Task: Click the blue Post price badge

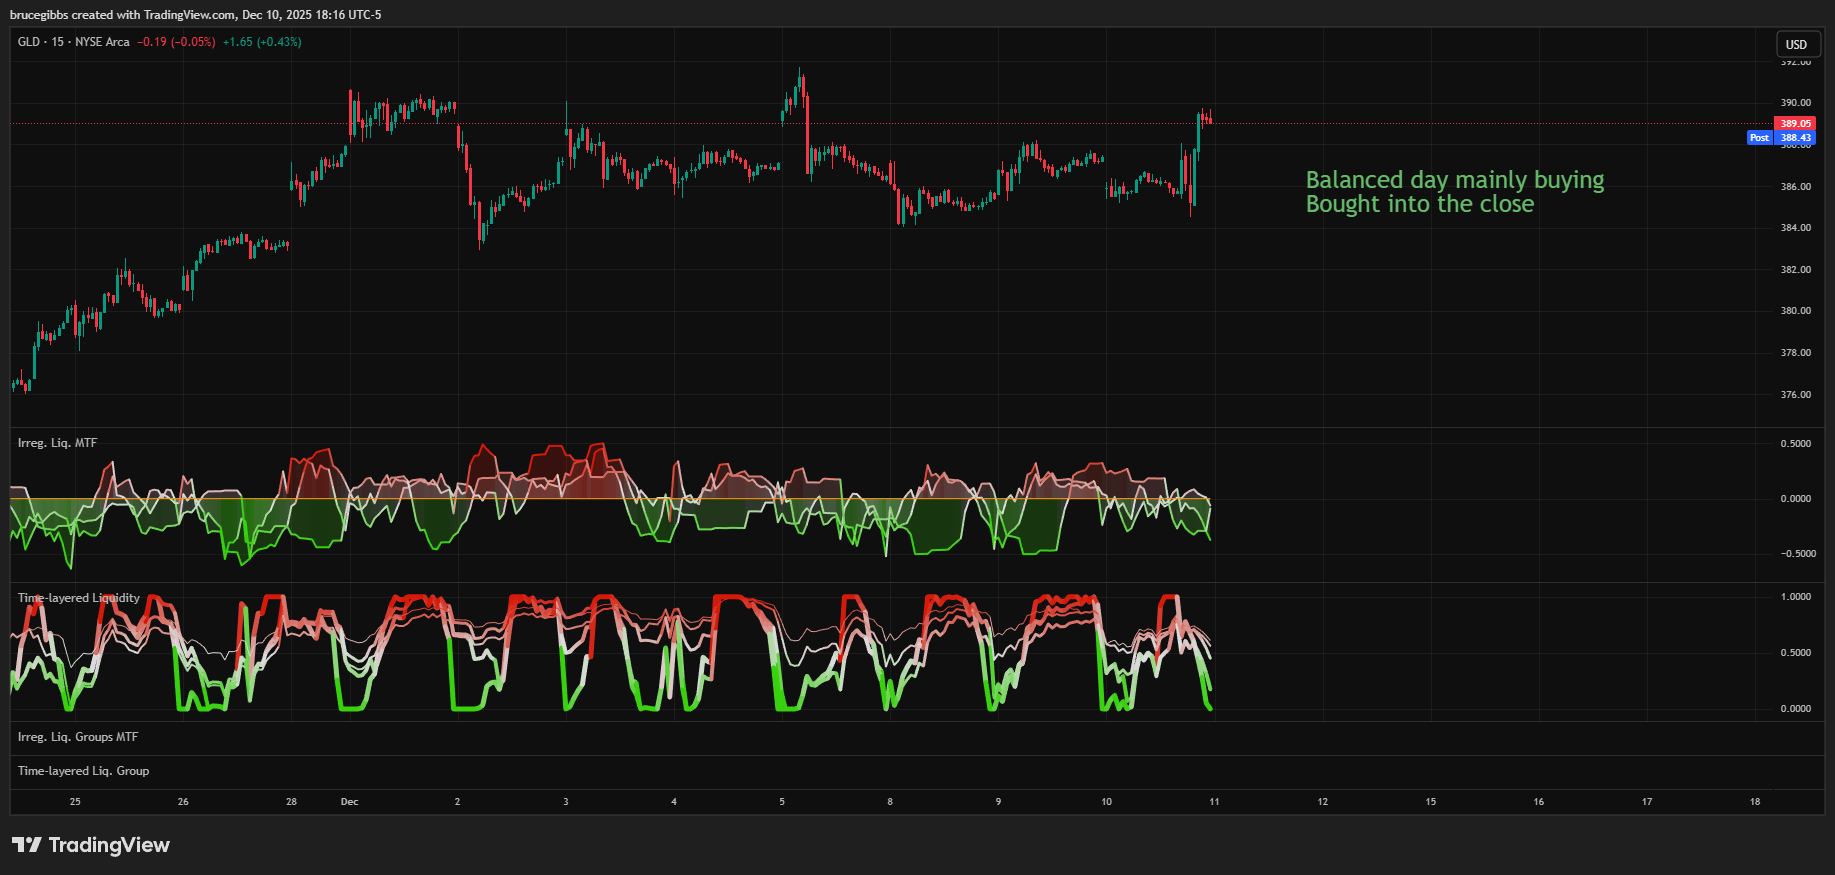Action: [1759, 138]
